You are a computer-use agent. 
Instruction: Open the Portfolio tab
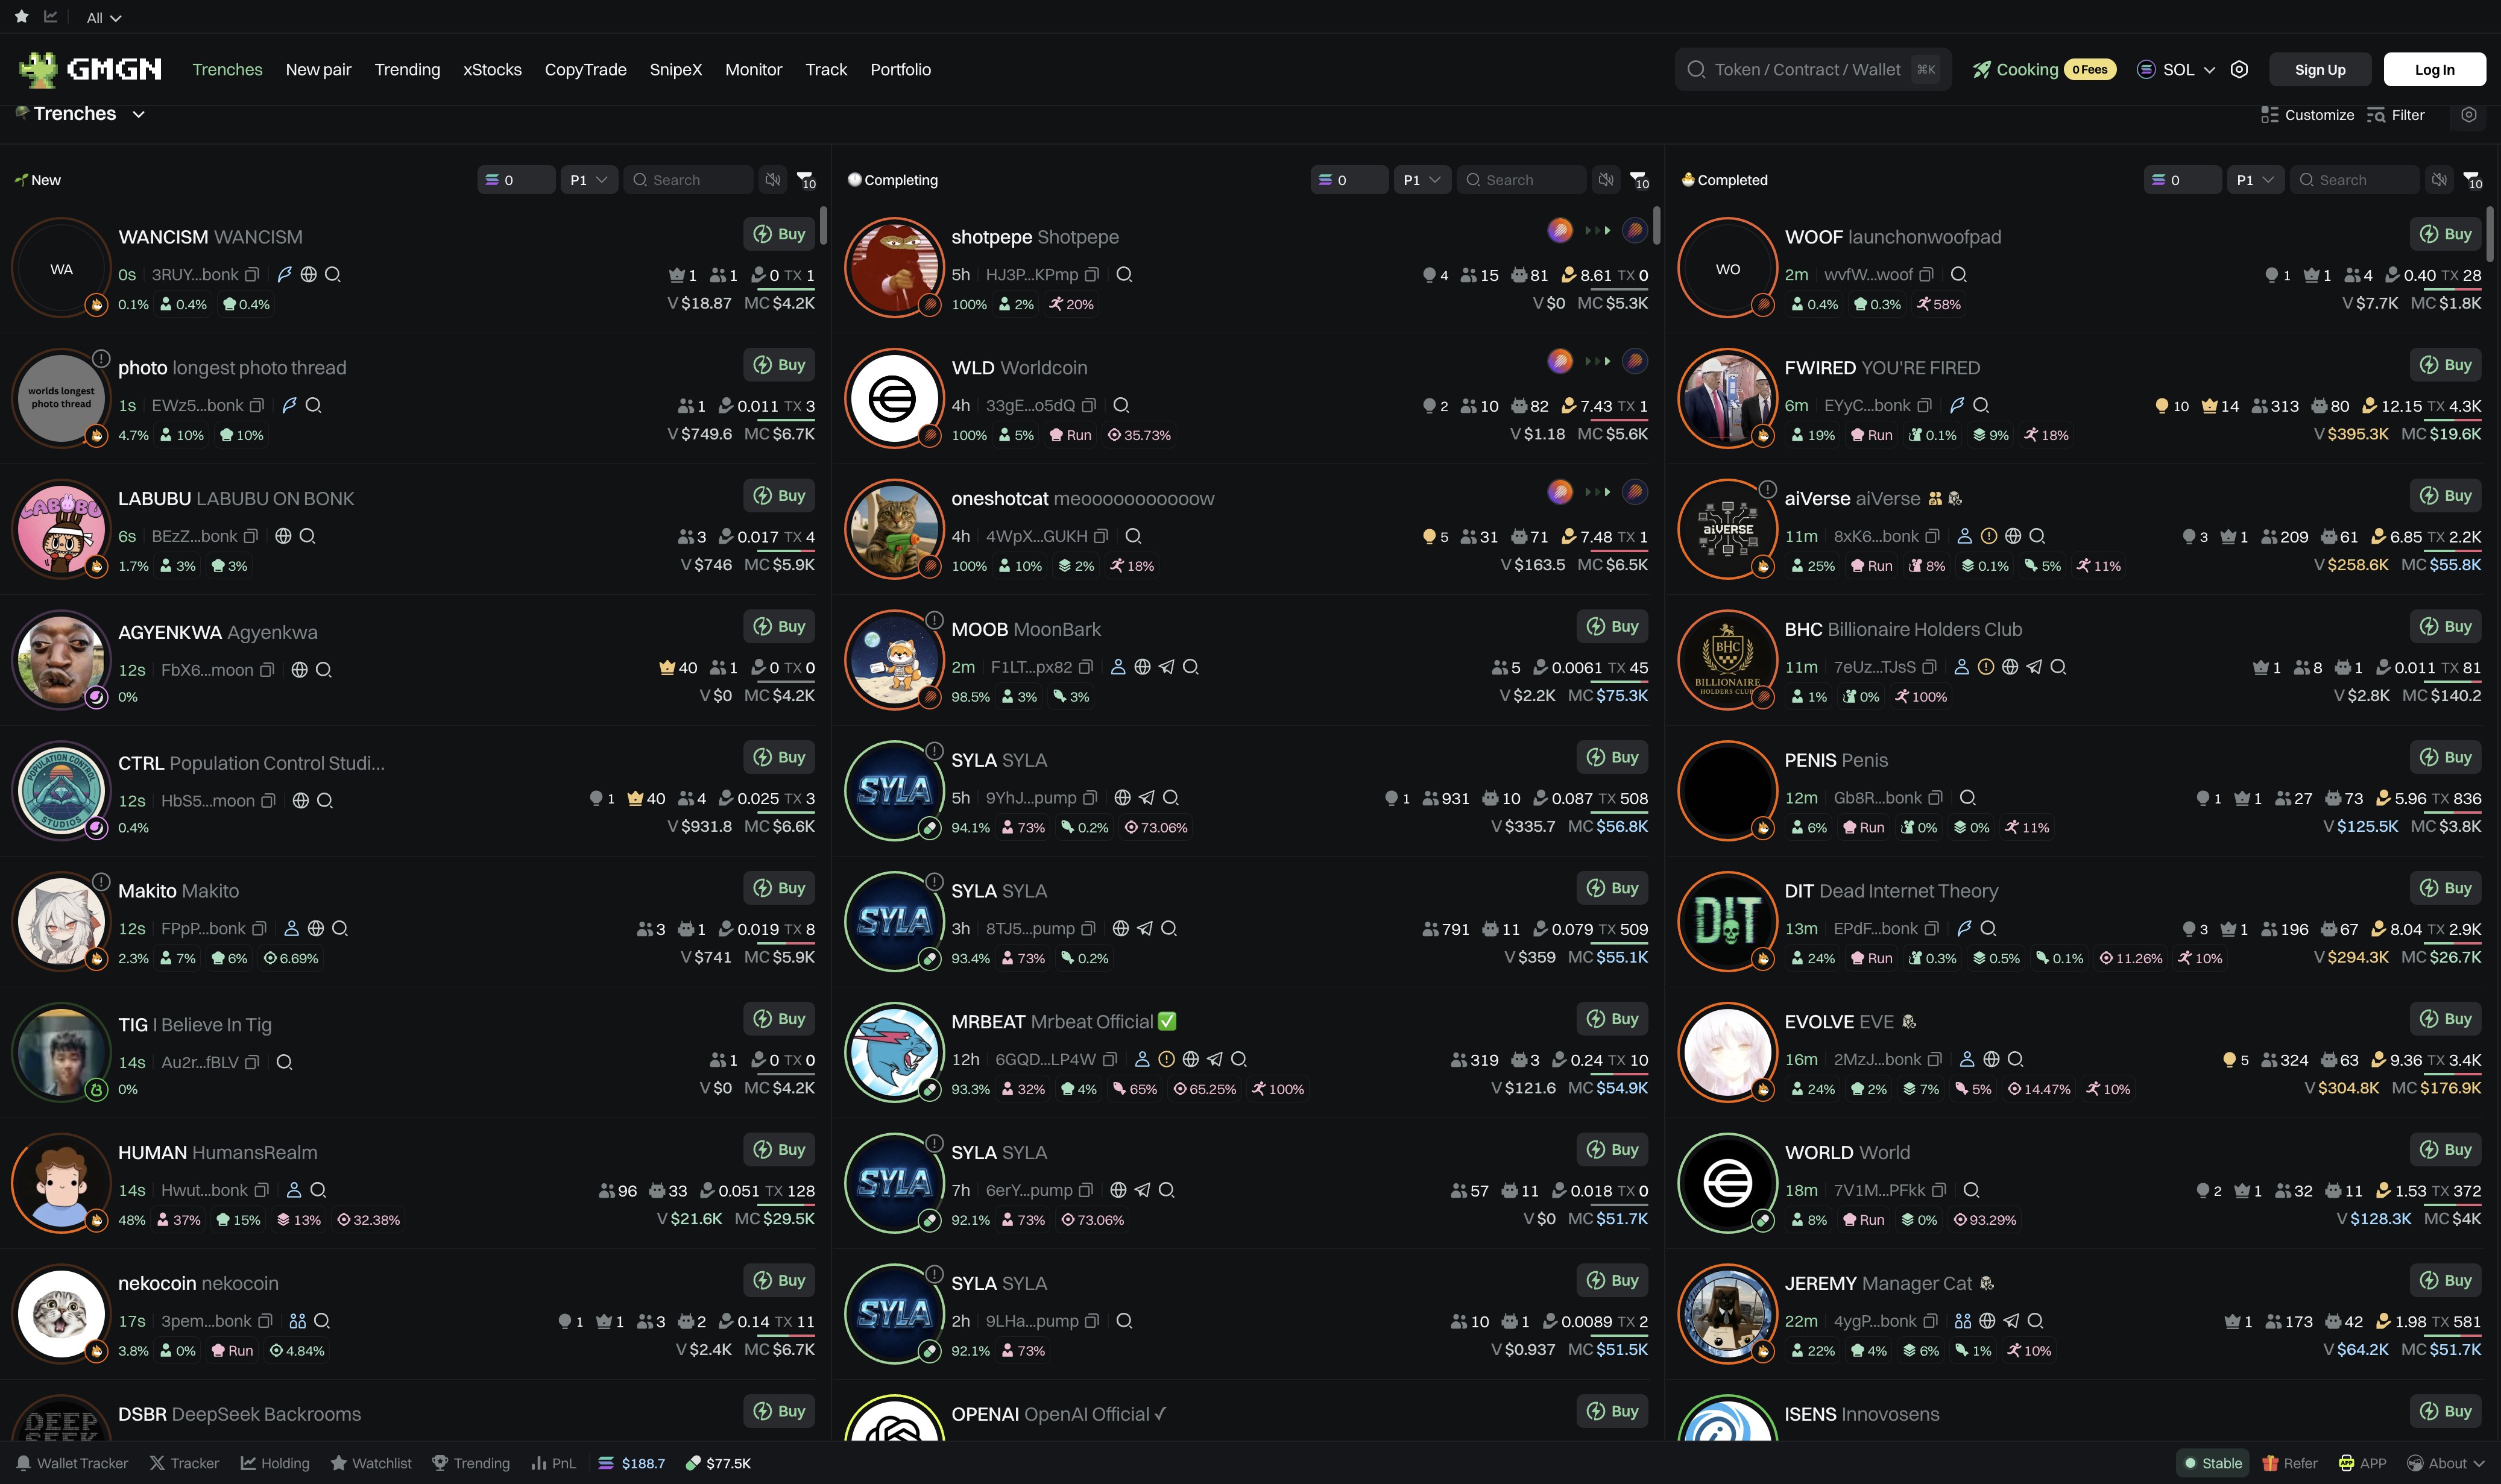[x=900, y=70]
